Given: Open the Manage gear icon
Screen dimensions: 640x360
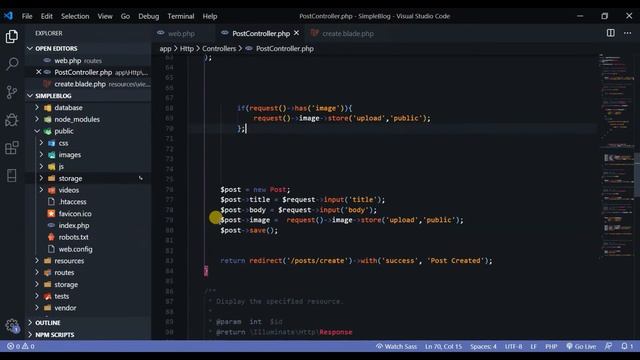Looking at the screenshot, I should pyautogui.click(x=12, y=326).
